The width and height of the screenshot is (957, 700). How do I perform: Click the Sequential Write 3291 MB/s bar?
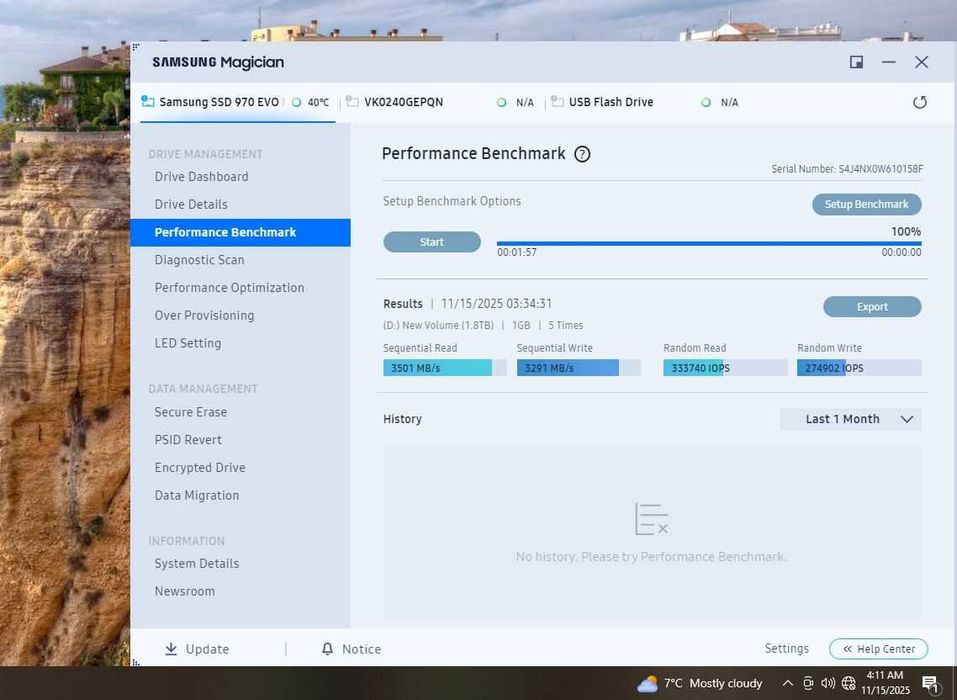tap(579, 368)
